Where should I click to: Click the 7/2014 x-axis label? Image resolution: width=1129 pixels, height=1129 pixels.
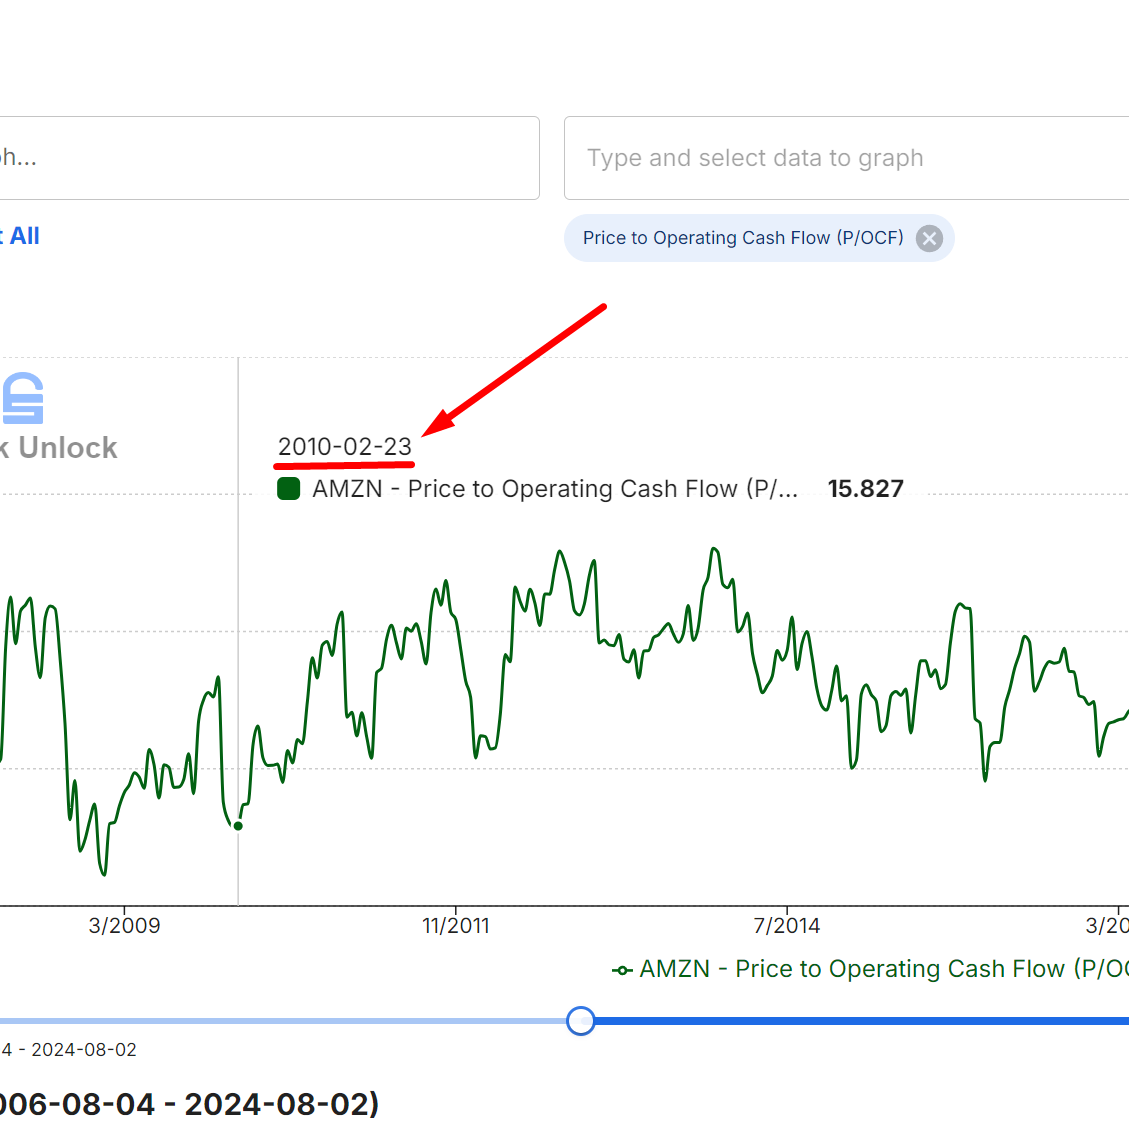click(786, 925)
